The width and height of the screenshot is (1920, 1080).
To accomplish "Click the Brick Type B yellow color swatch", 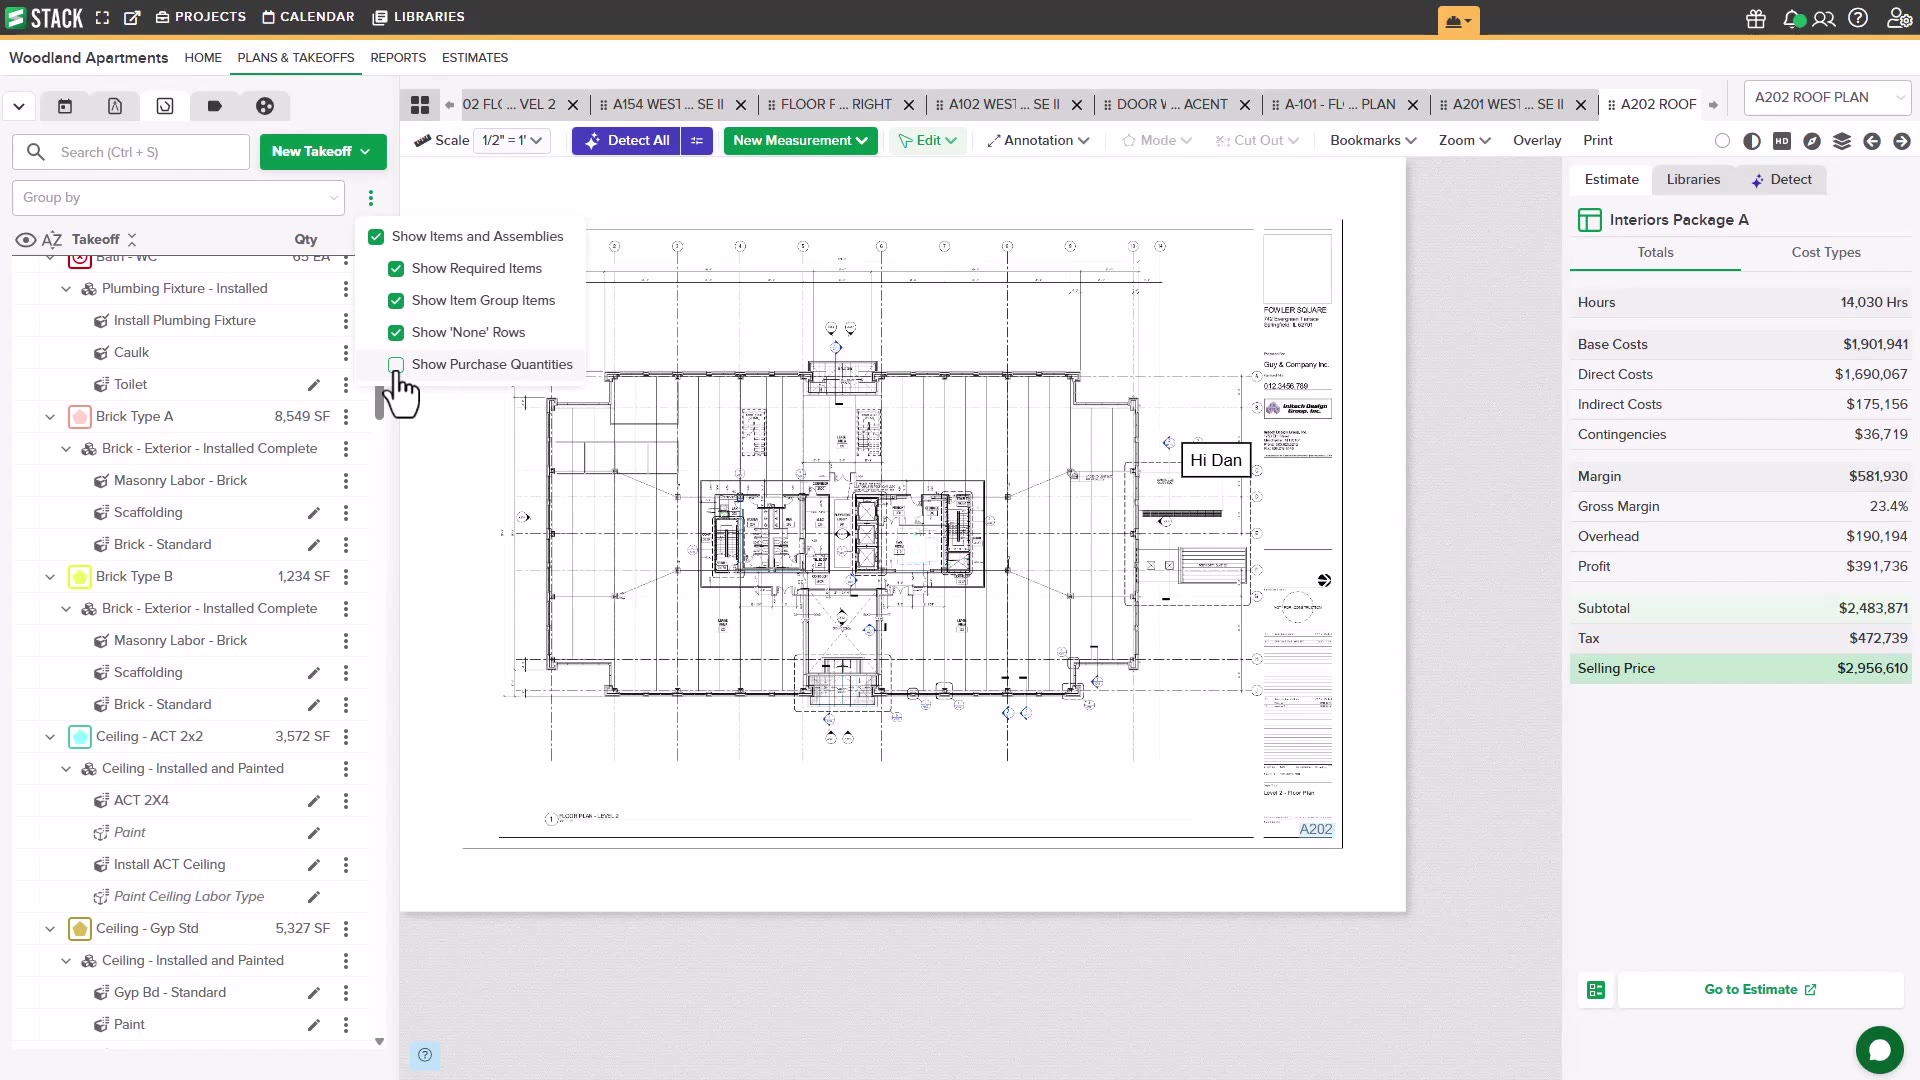I will point(80,577).
